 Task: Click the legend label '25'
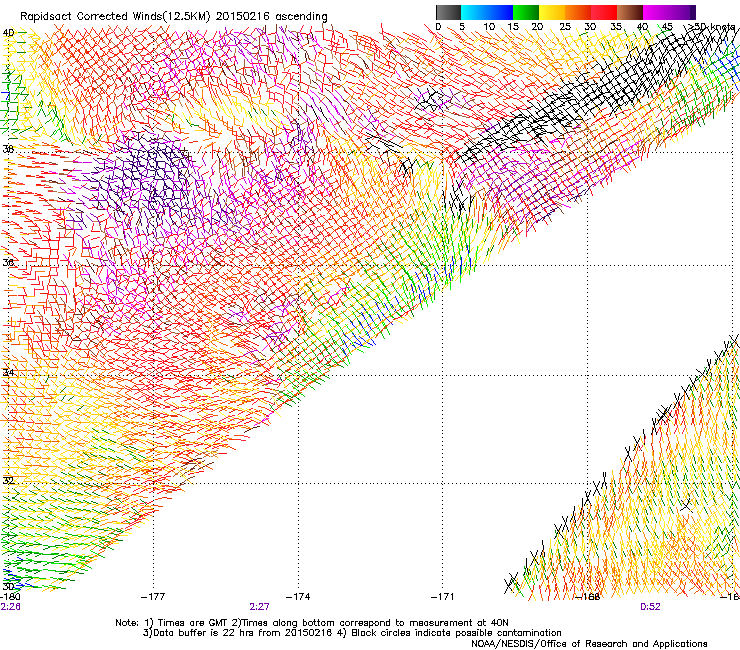tap(565, 27)
